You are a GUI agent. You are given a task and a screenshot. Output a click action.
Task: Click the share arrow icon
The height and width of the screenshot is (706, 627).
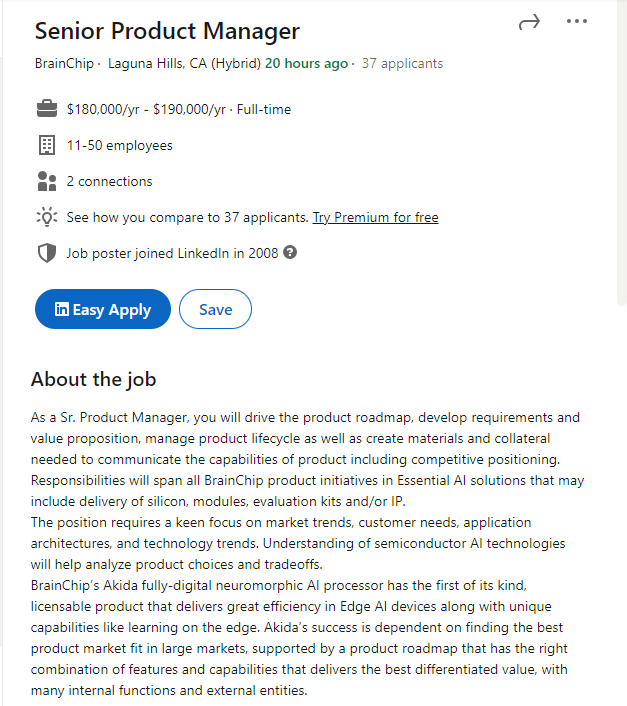(x=529, y=22)
